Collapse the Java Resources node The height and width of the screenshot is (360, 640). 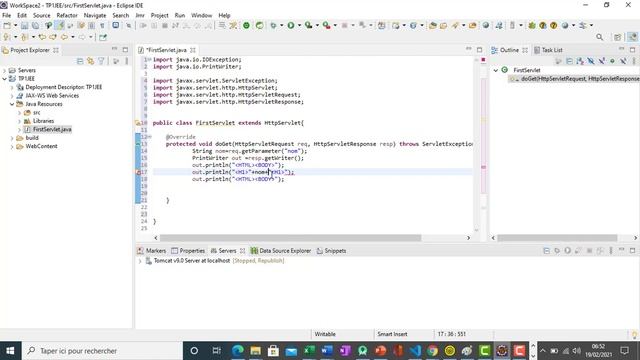(12, 104)
